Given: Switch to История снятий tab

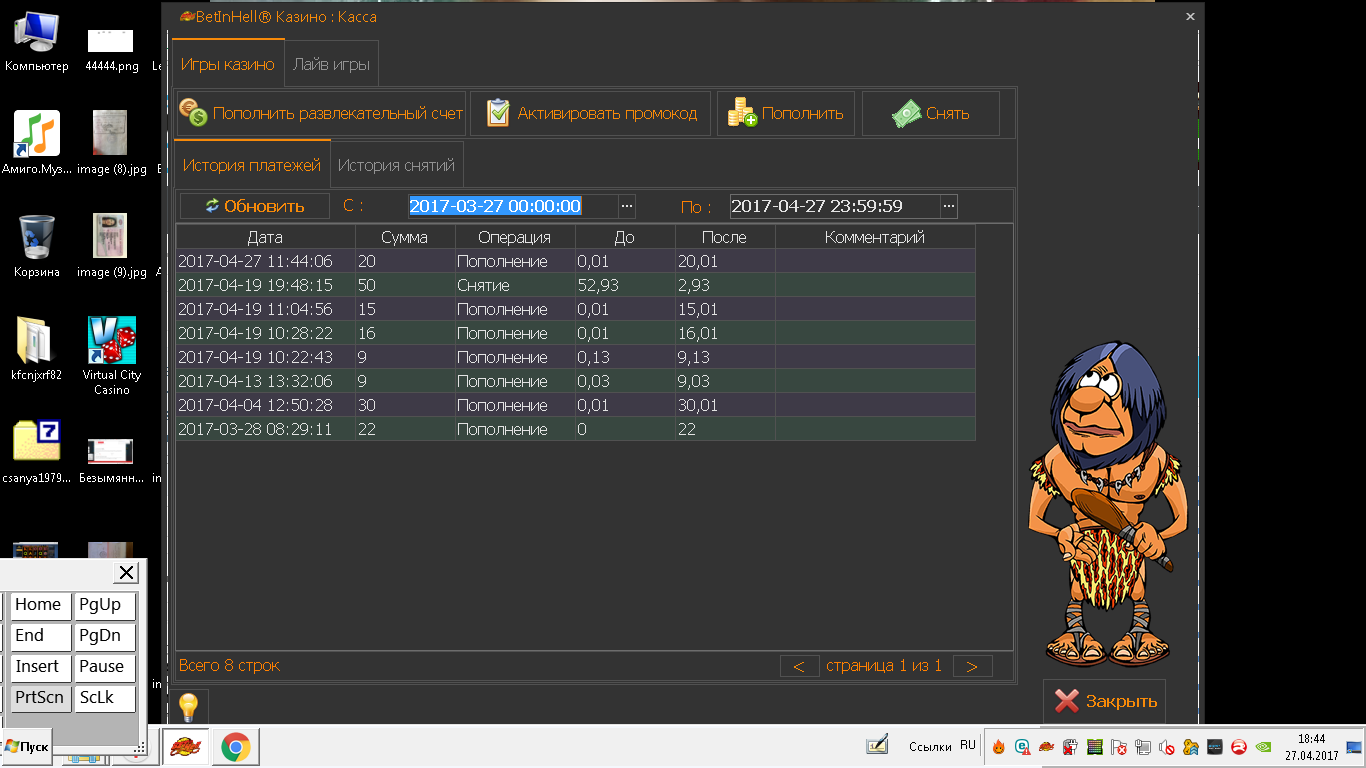Looking at the screenshot, I should tap(396, 165).
